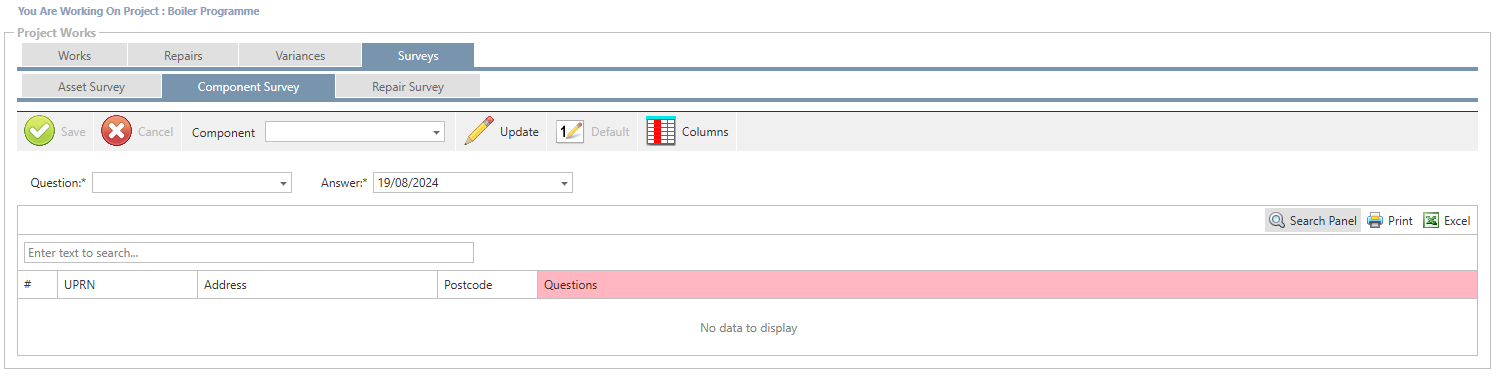The height and width of the screenshot is (382, 1498).
Task: Sort by the UPRN column header
Action: (128, 285)
